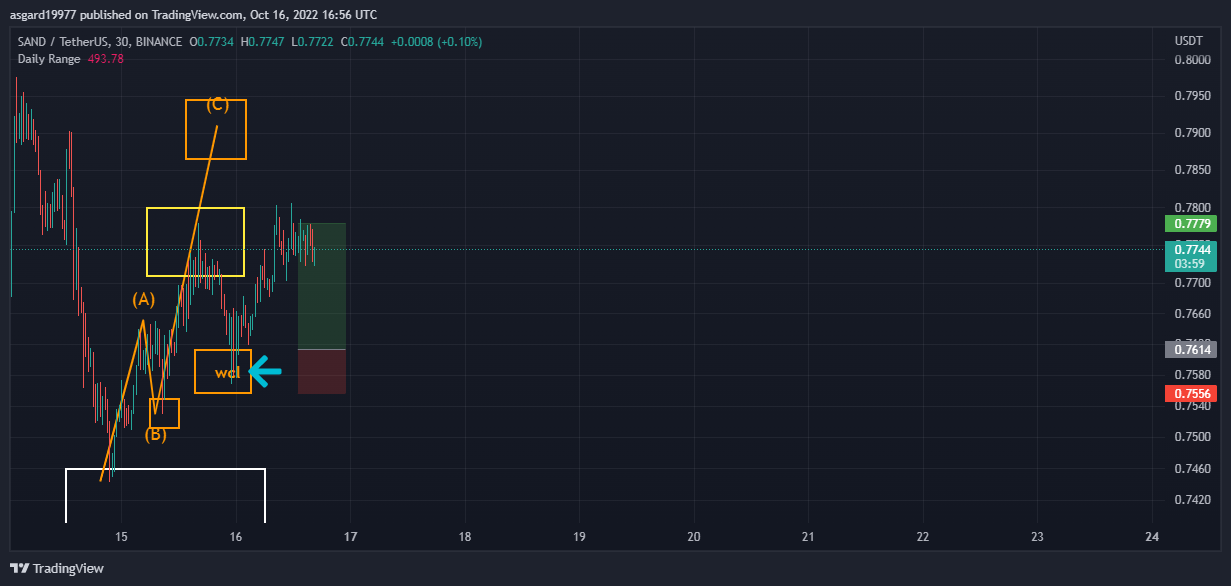
Task: Click the 0.7540 price axis label
Action: [x=1192, y=406]
